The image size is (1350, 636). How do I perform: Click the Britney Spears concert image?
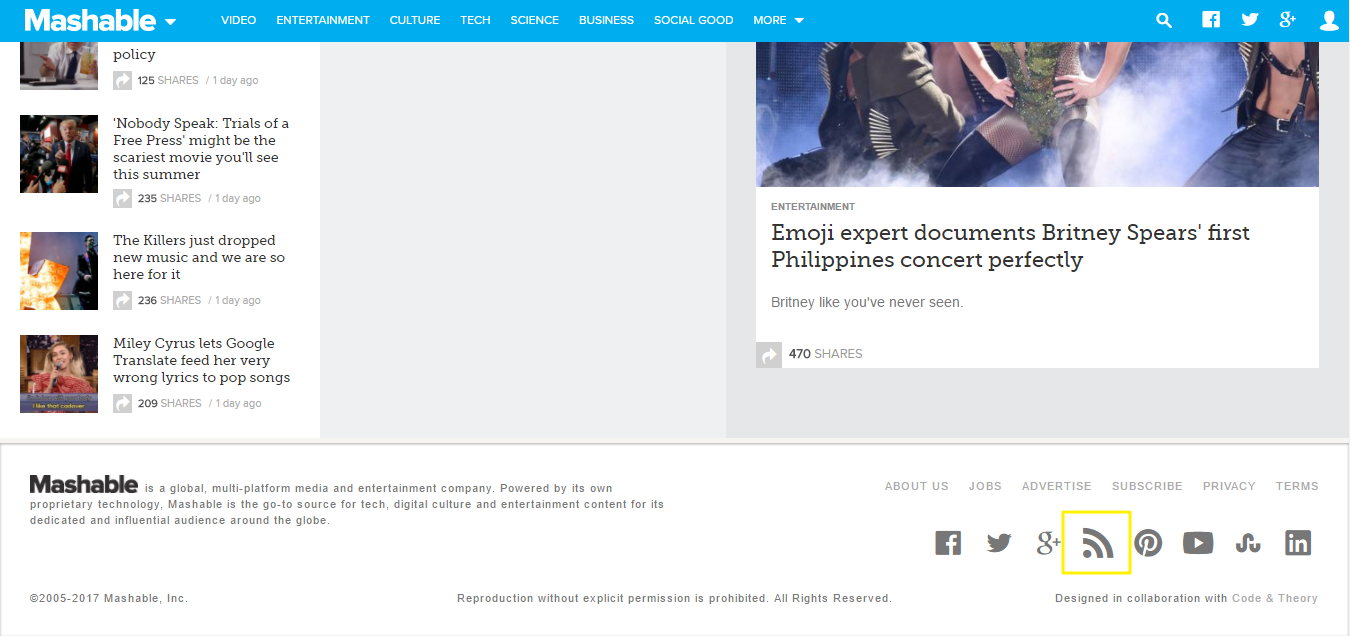coord(1037,114)
